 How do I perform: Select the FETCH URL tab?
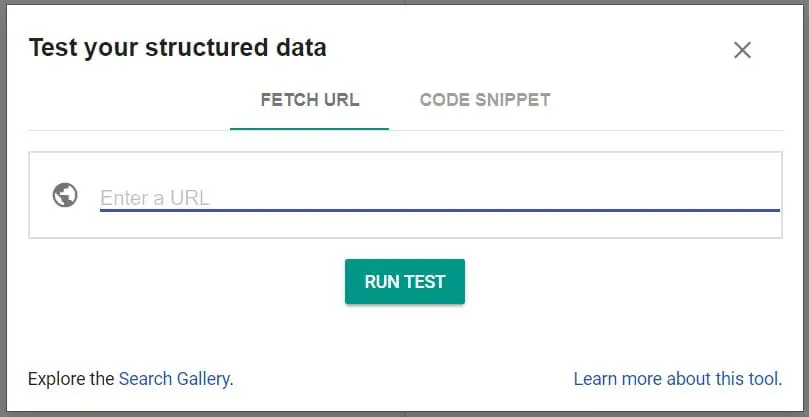[310, 100]
